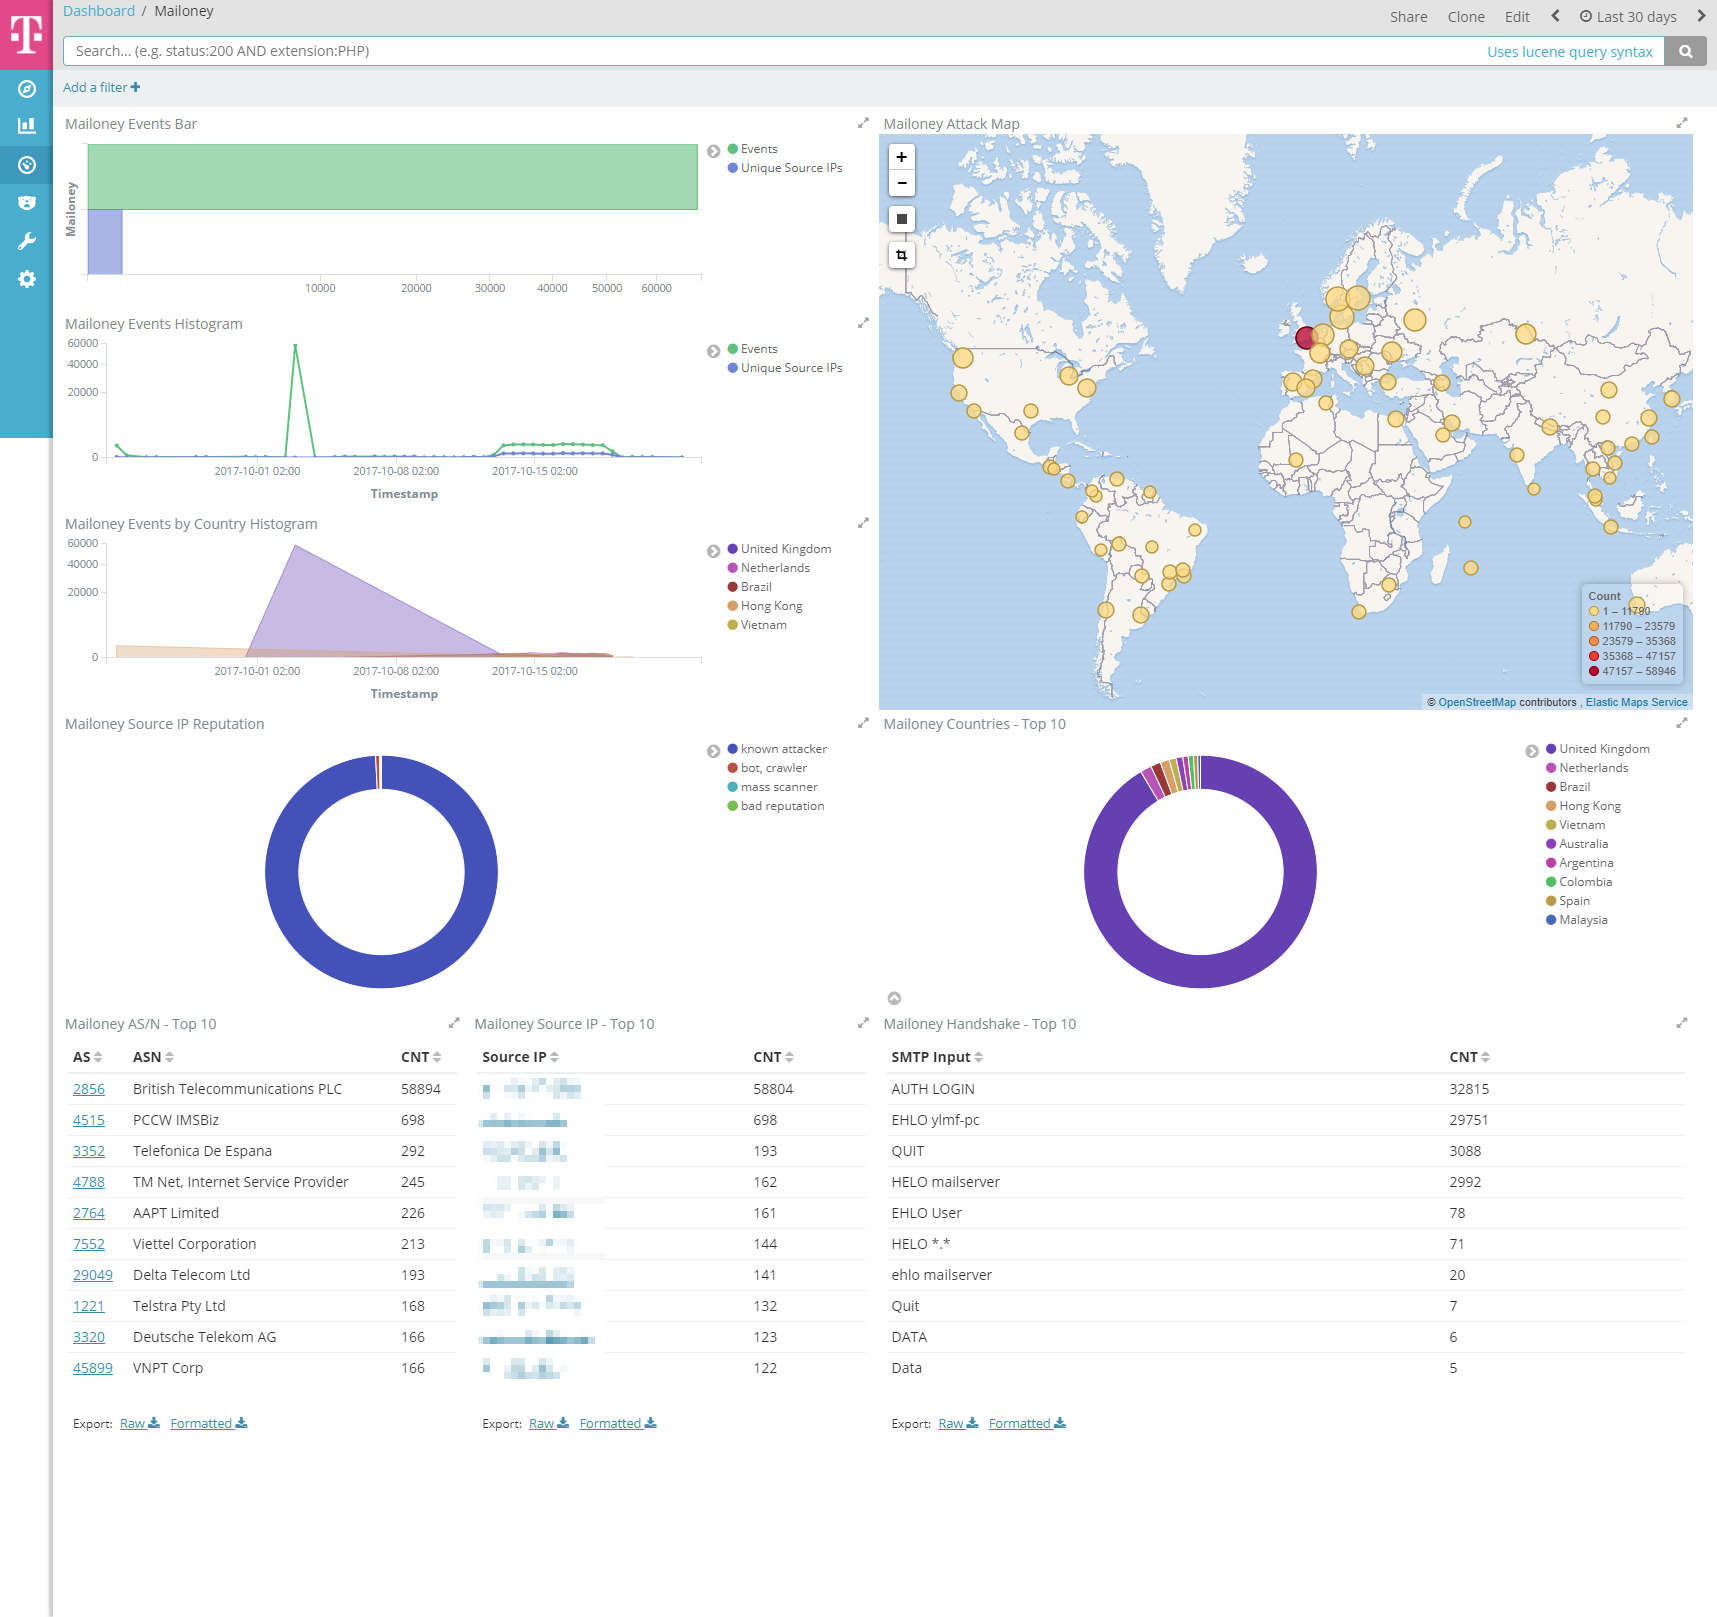
Task: Zoom out on the Mailoney Attack Map
Action: click(x=901, y=183)
